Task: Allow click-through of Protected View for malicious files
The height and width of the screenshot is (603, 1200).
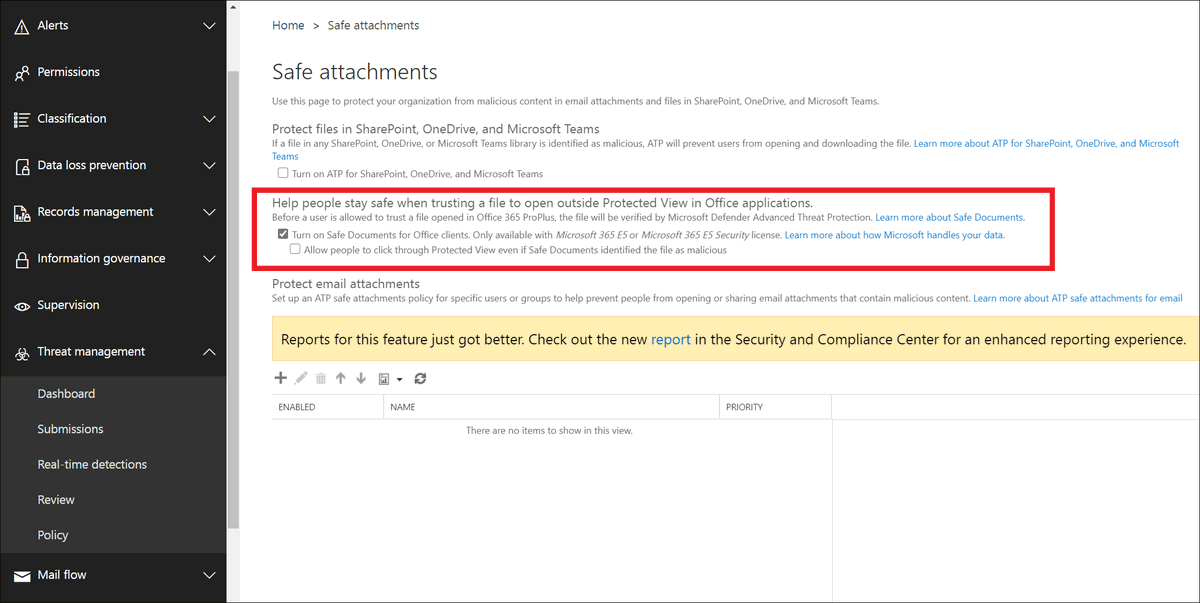Action: click(295, 248)
